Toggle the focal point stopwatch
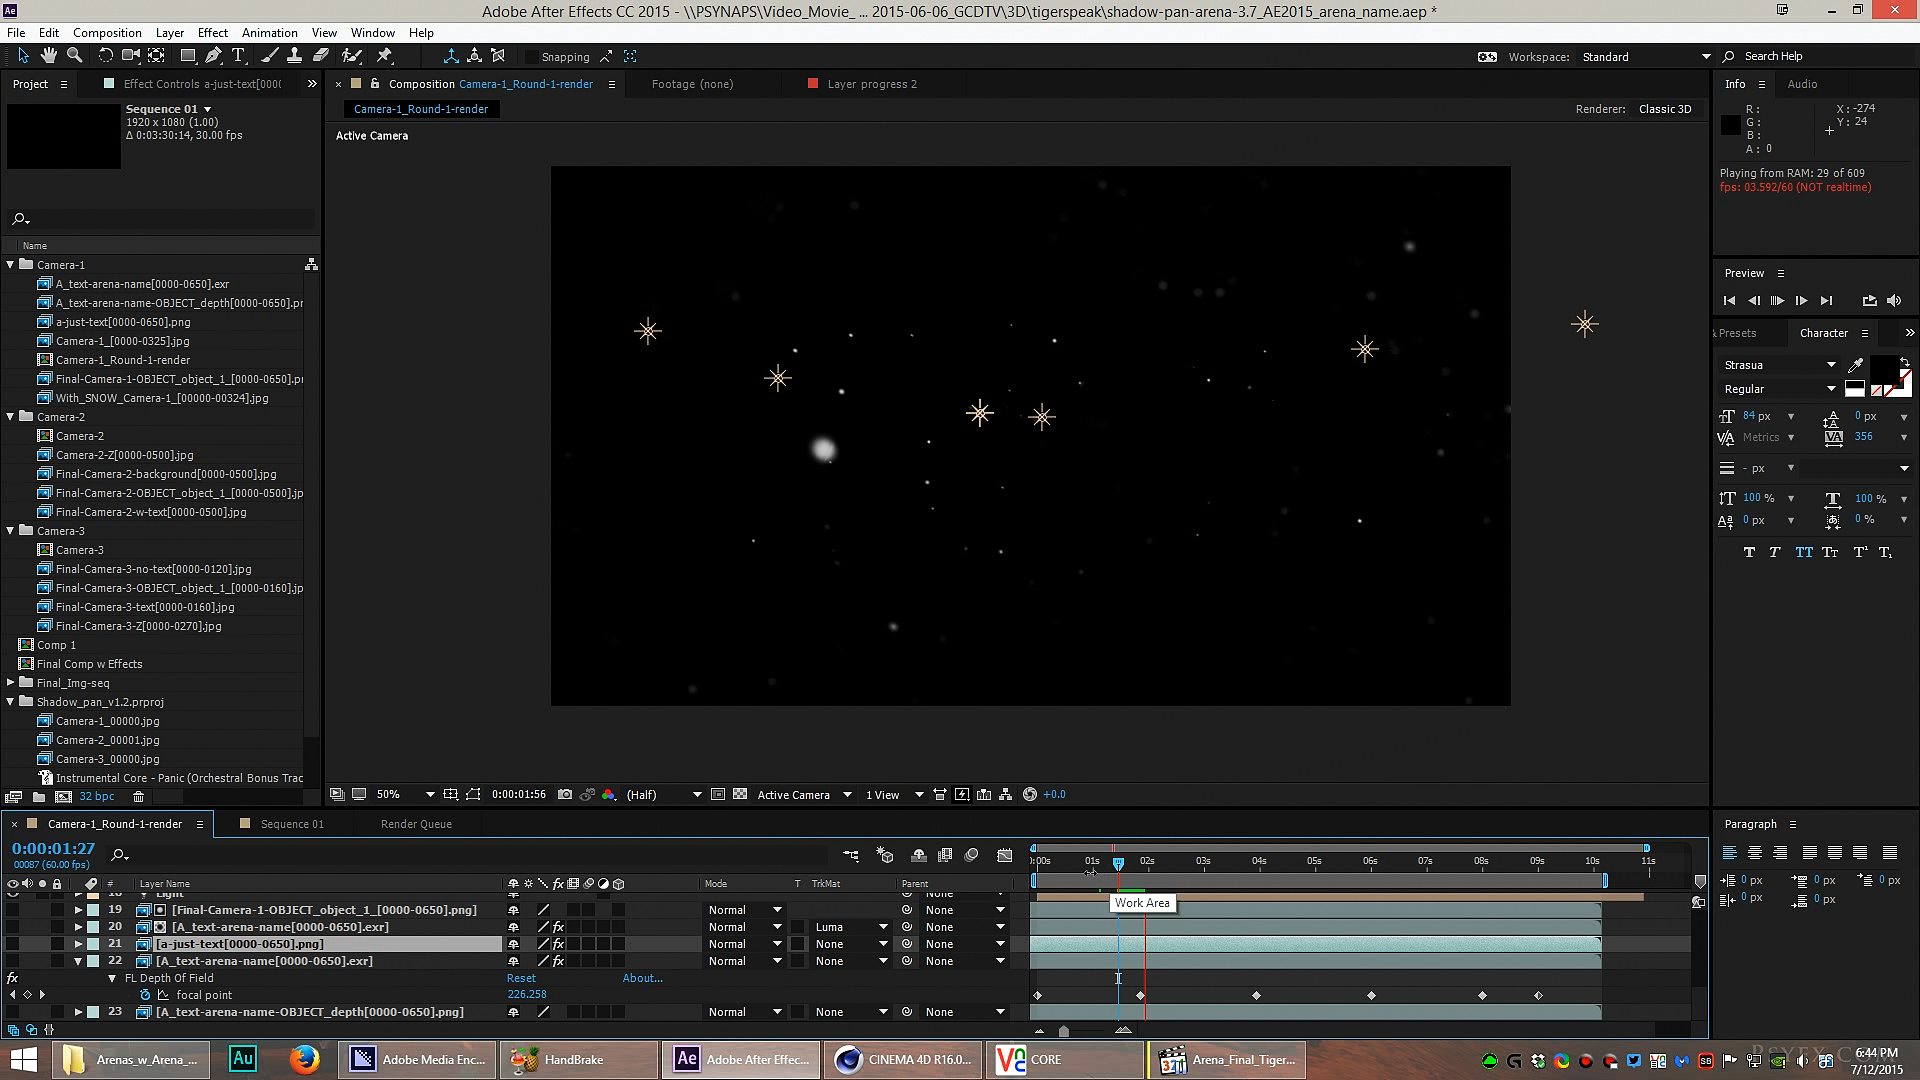1920x1080 pixels. (146, 995)
